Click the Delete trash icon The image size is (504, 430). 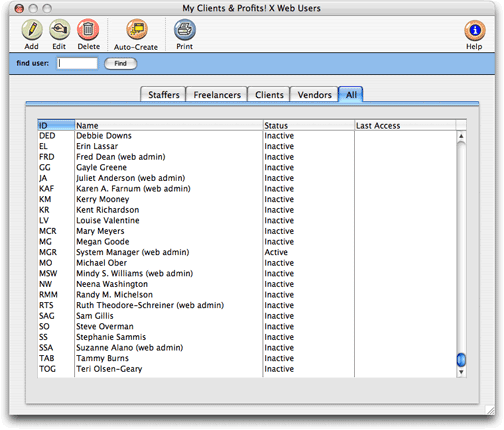tap(88, 30)
